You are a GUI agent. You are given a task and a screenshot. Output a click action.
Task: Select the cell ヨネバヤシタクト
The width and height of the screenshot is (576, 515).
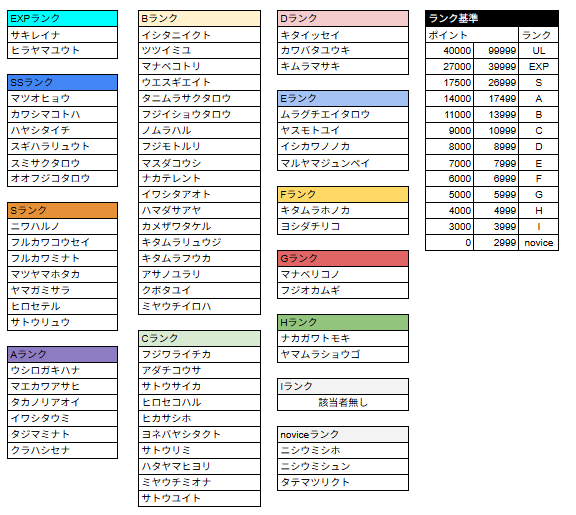[x=199, y=435]
